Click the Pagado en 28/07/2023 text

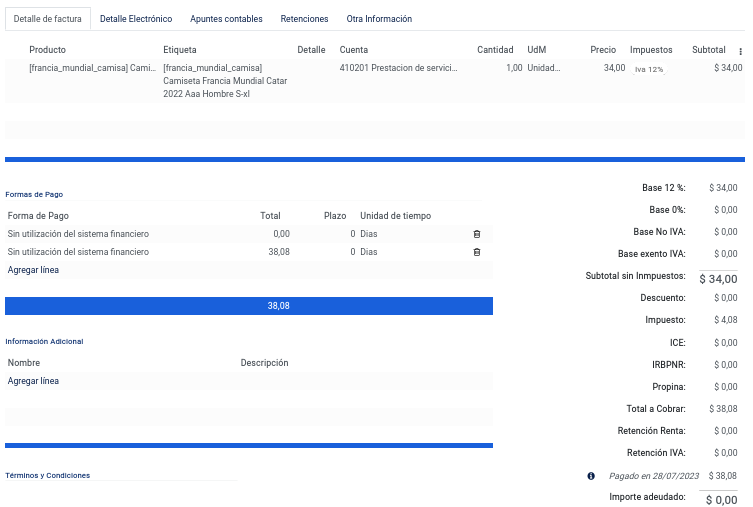point(654,476)
